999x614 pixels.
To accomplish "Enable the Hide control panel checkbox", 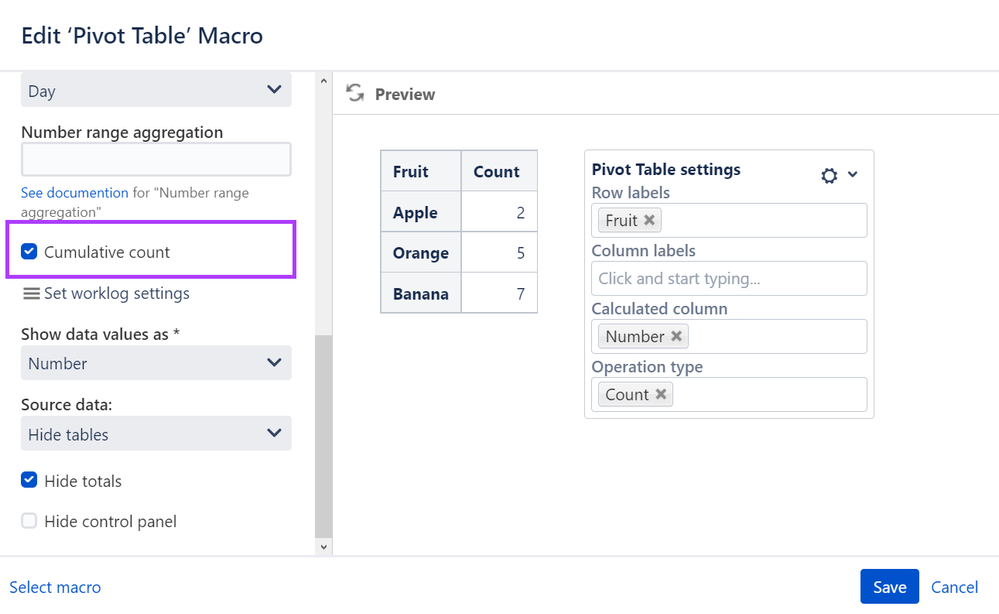I will click(30, 521).
